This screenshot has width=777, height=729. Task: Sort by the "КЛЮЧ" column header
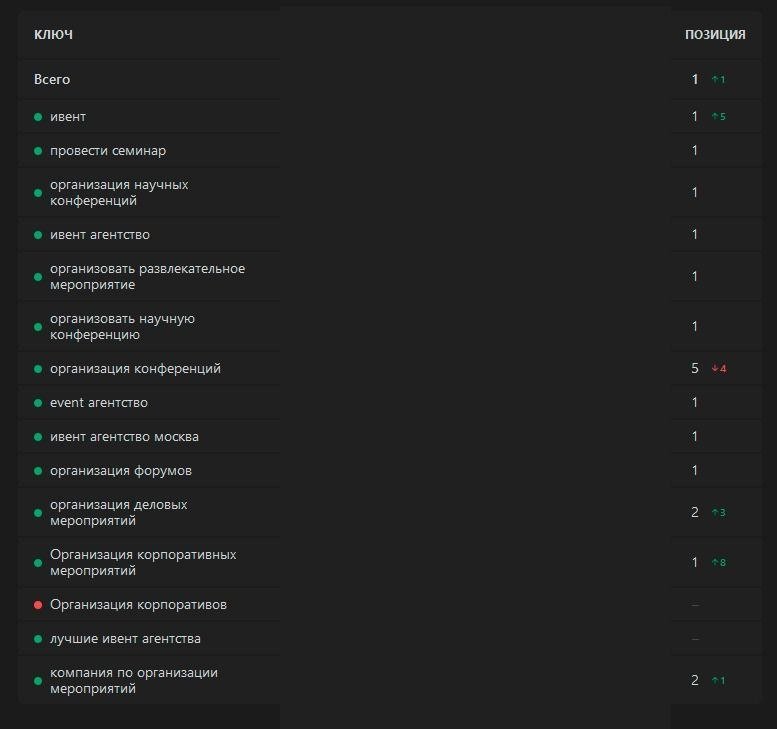(53, 35)
